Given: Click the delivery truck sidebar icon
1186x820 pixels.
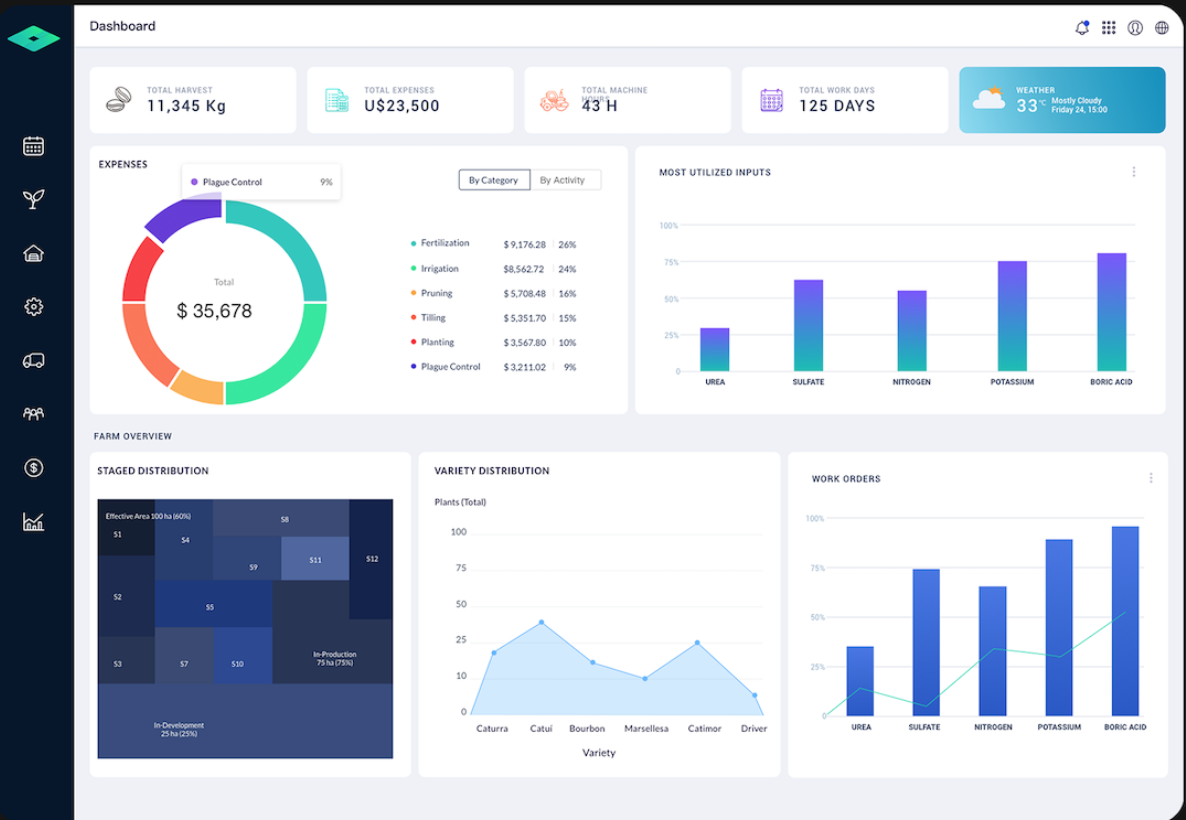Looking at the screenshot, I should point(33,360).
